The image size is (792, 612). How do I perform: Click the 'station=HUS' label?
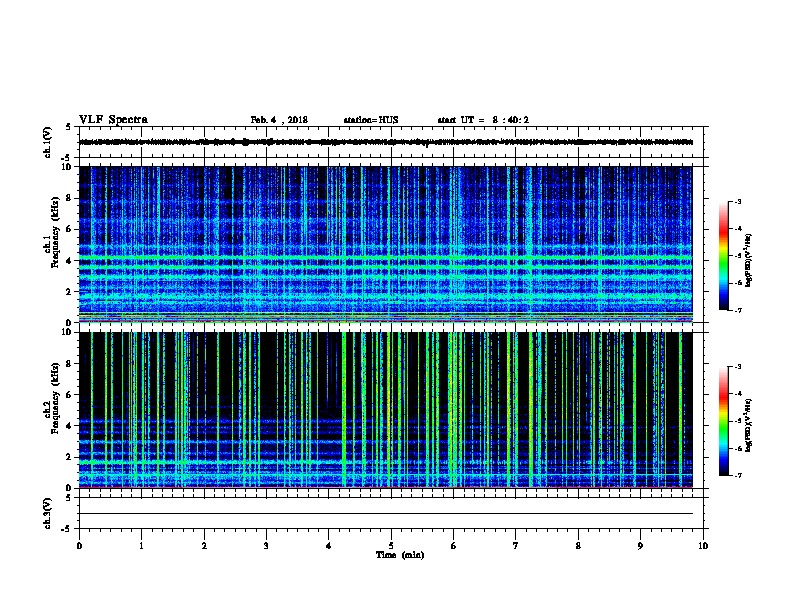(371, 120)
